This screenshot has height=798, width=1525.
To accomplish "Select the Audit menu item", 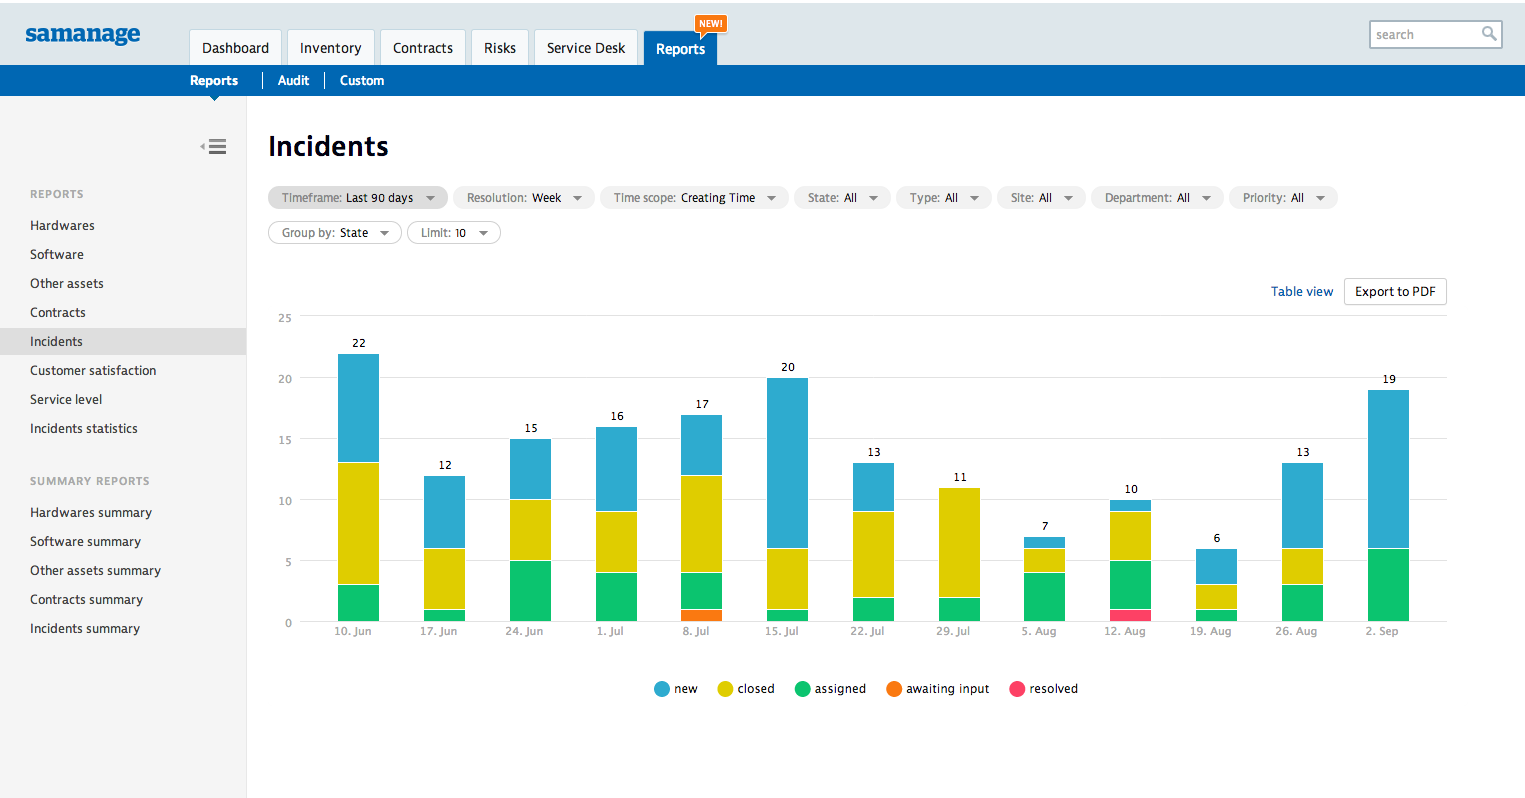I will pos(293,80).
